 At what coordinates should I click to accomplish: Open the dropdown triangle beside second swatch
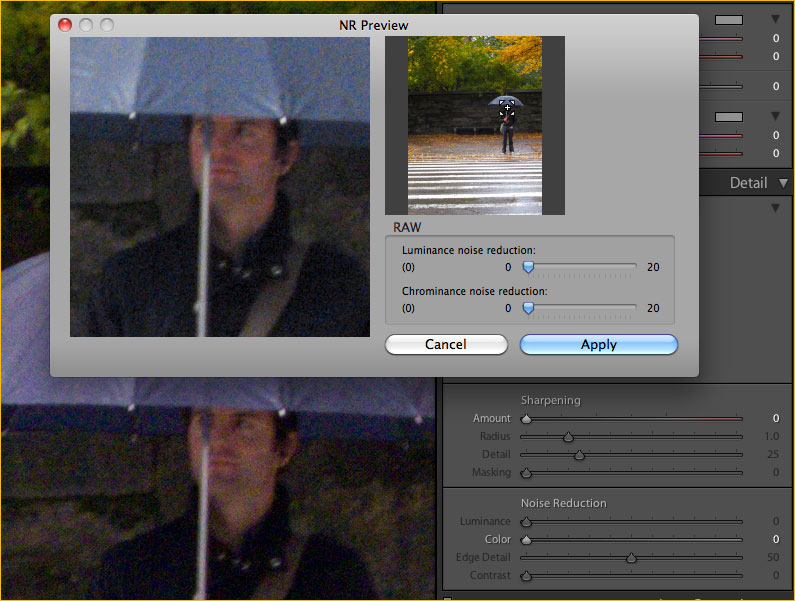tap(775, 116)
